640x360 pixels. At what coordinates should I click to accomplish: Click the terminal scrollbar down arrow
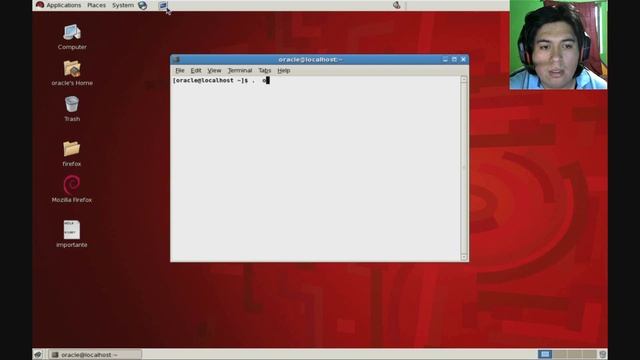(464, 257)
